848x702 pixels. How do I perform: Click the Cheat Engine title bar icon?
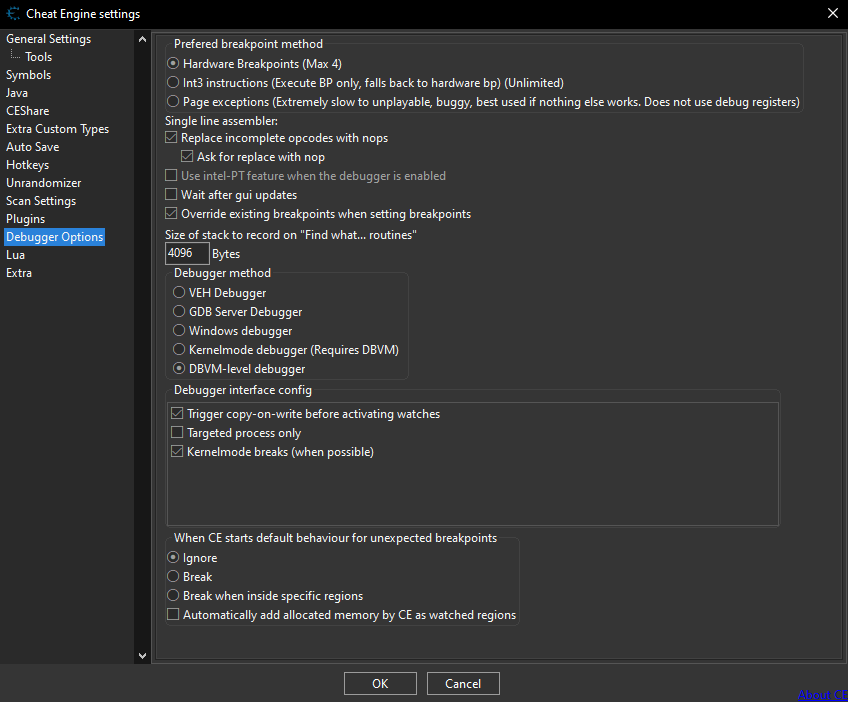(x=13, y=13)
